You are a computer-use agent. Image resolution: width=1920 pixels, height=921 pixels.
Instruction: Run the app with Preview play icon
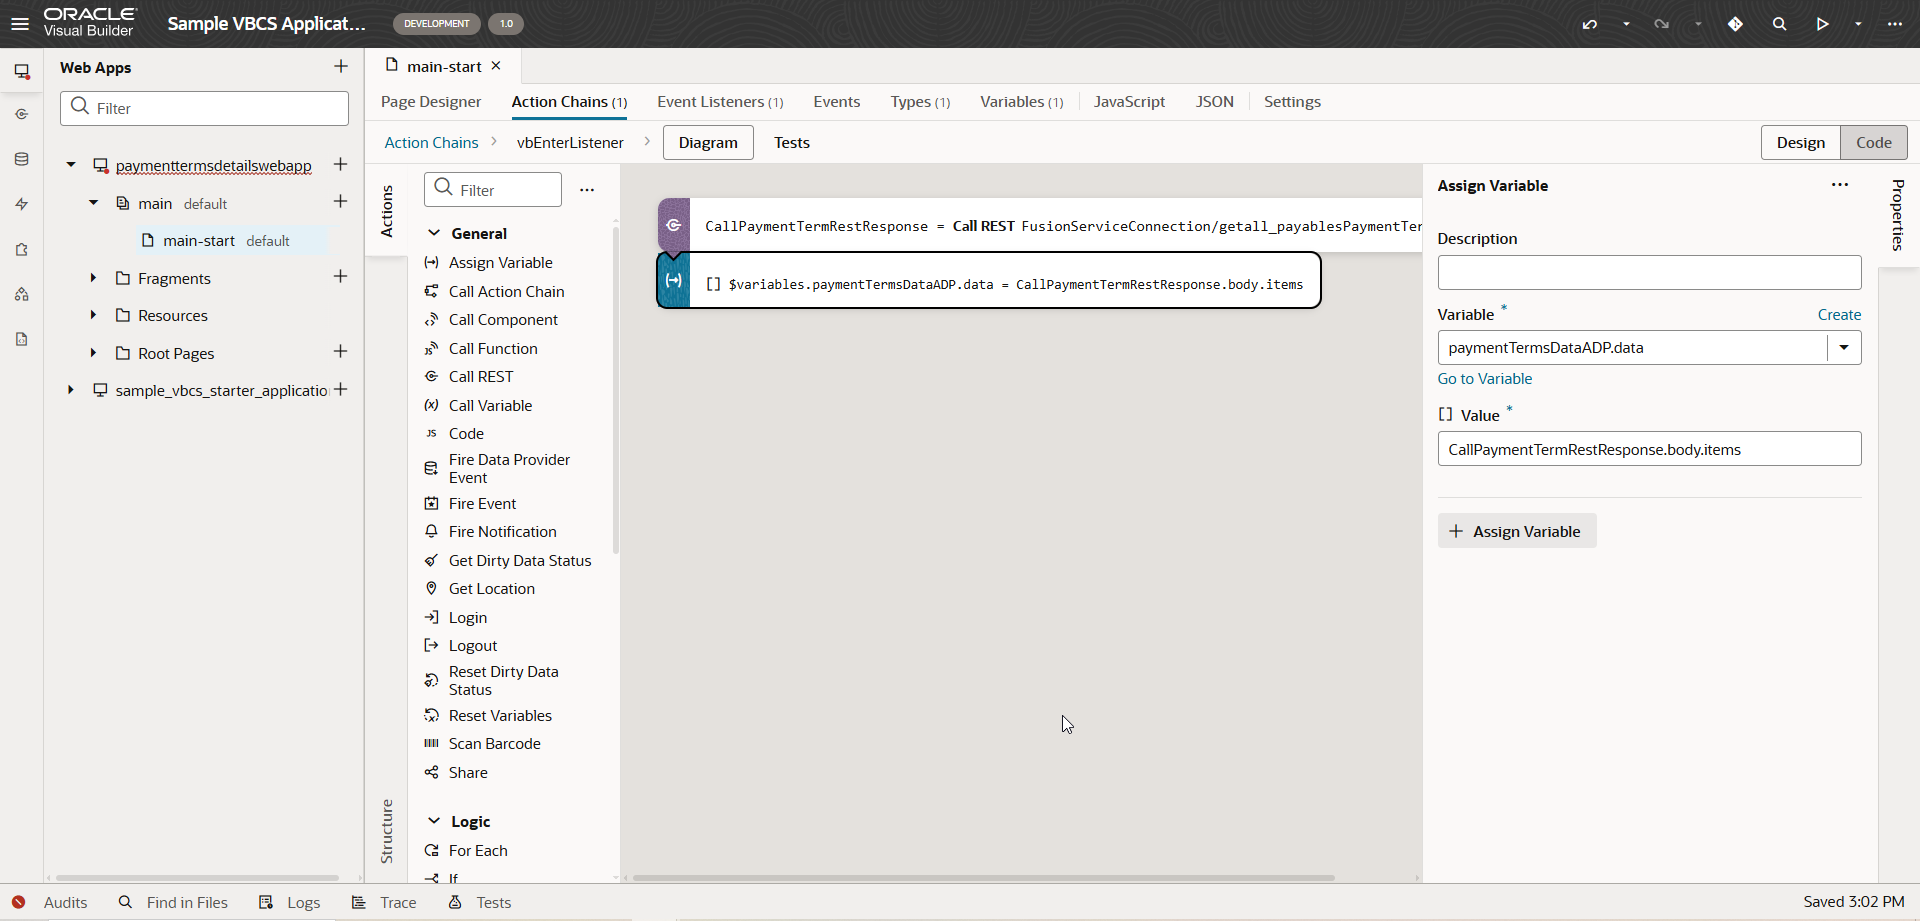click(x=1822, y=24)
